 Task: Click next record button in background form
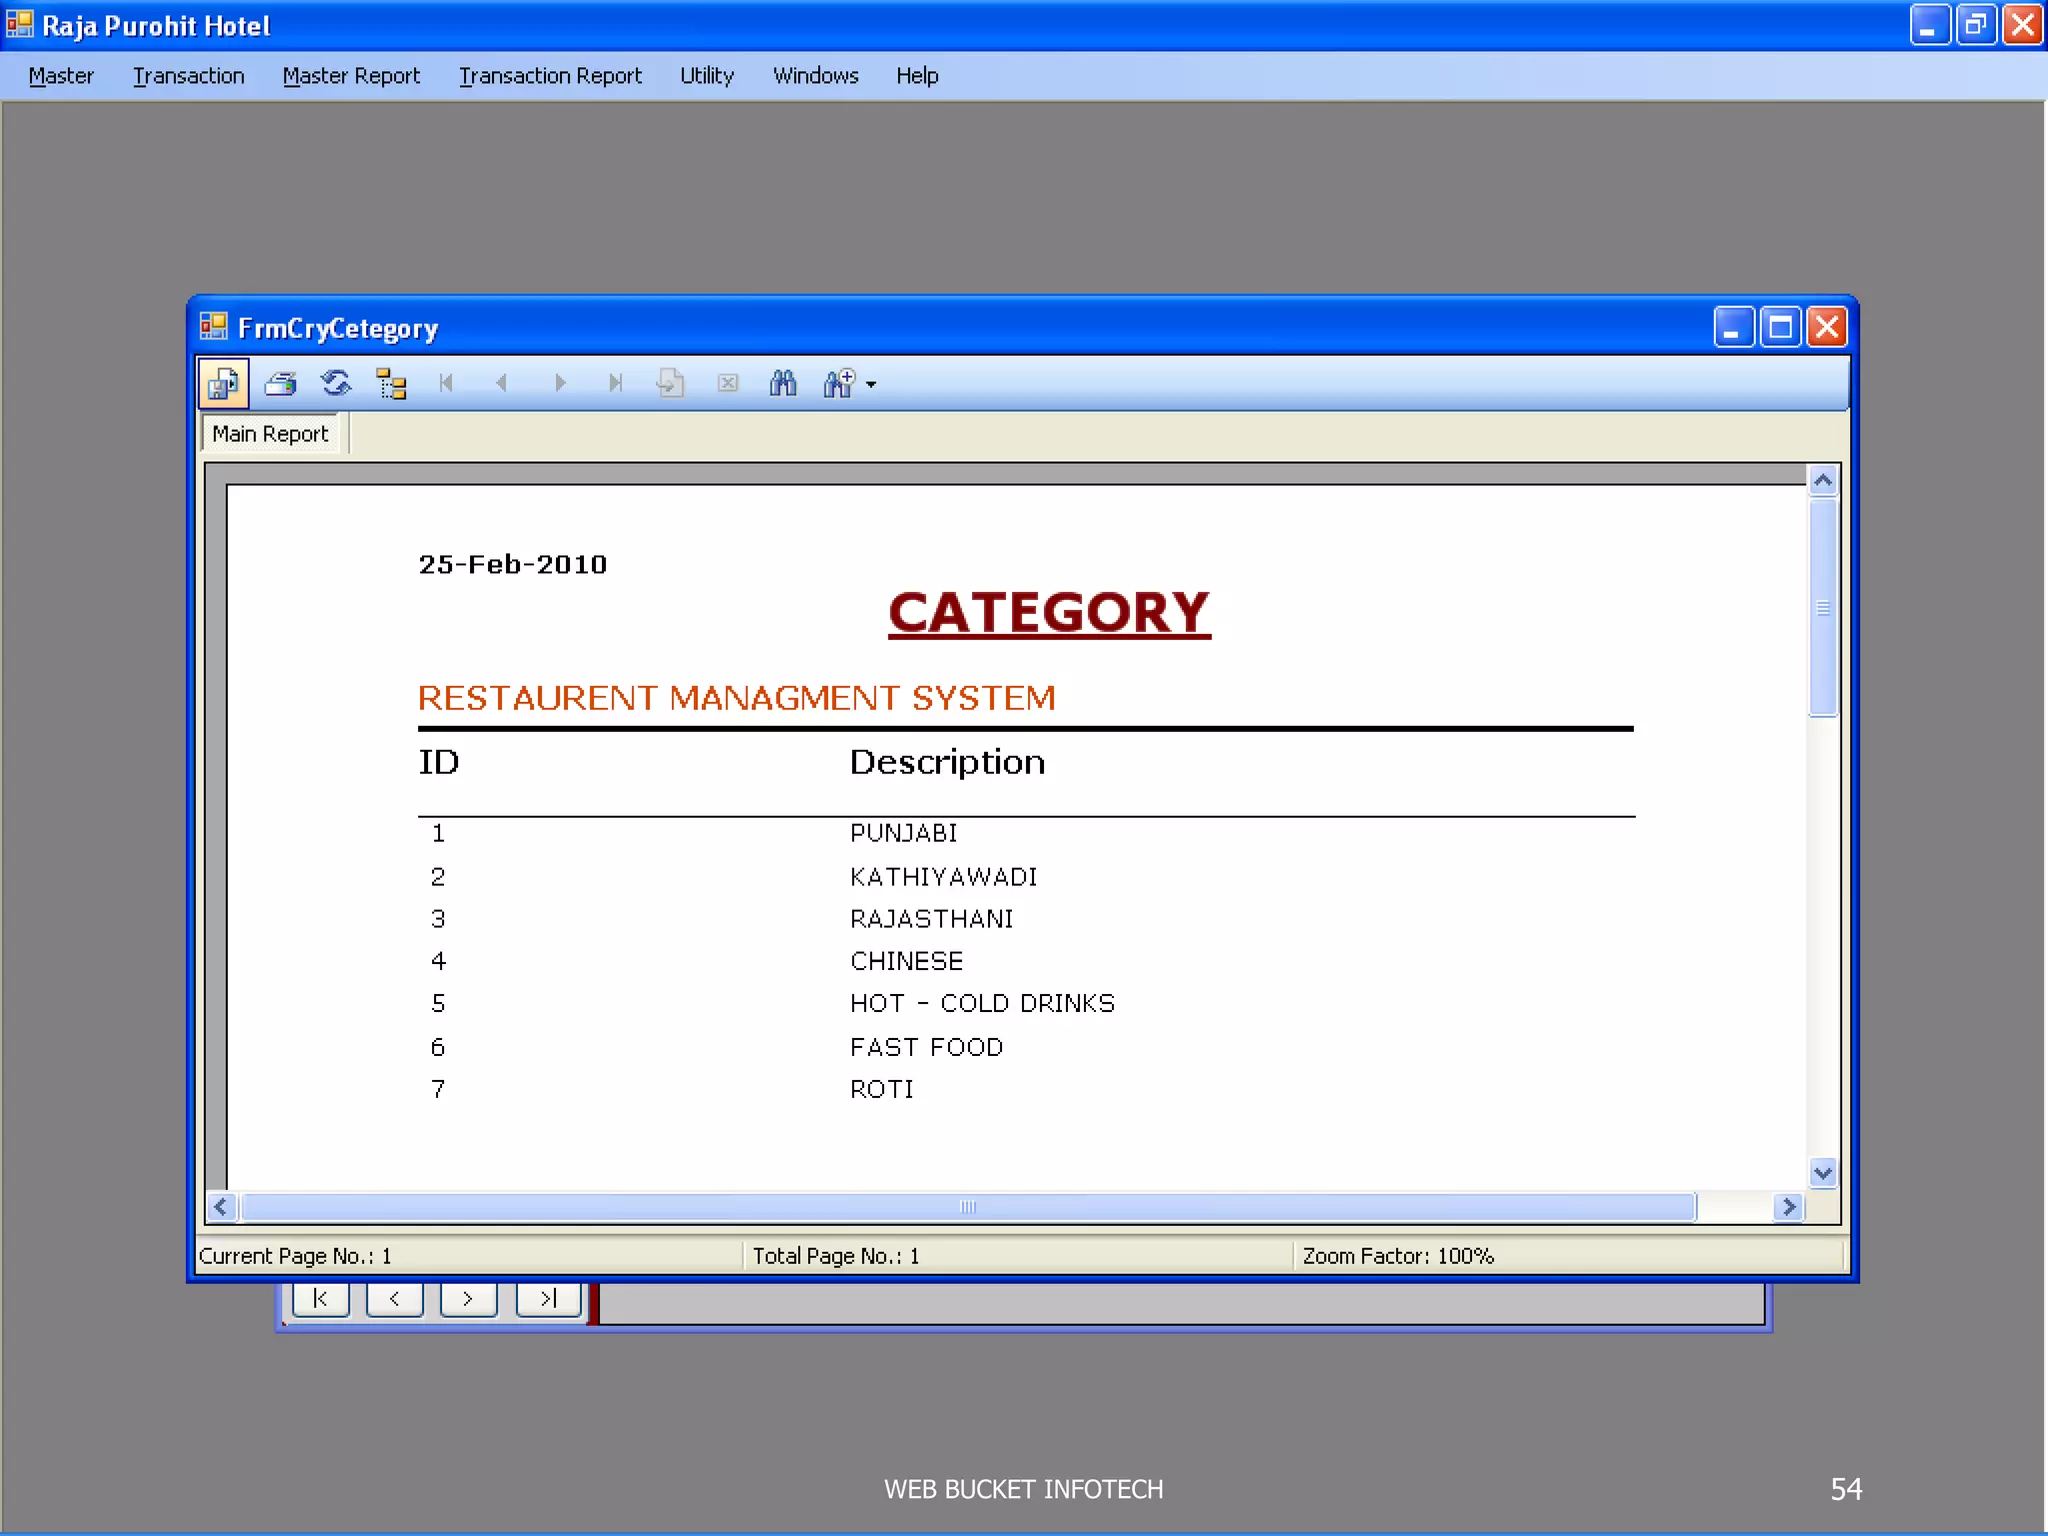[469, 1299]
